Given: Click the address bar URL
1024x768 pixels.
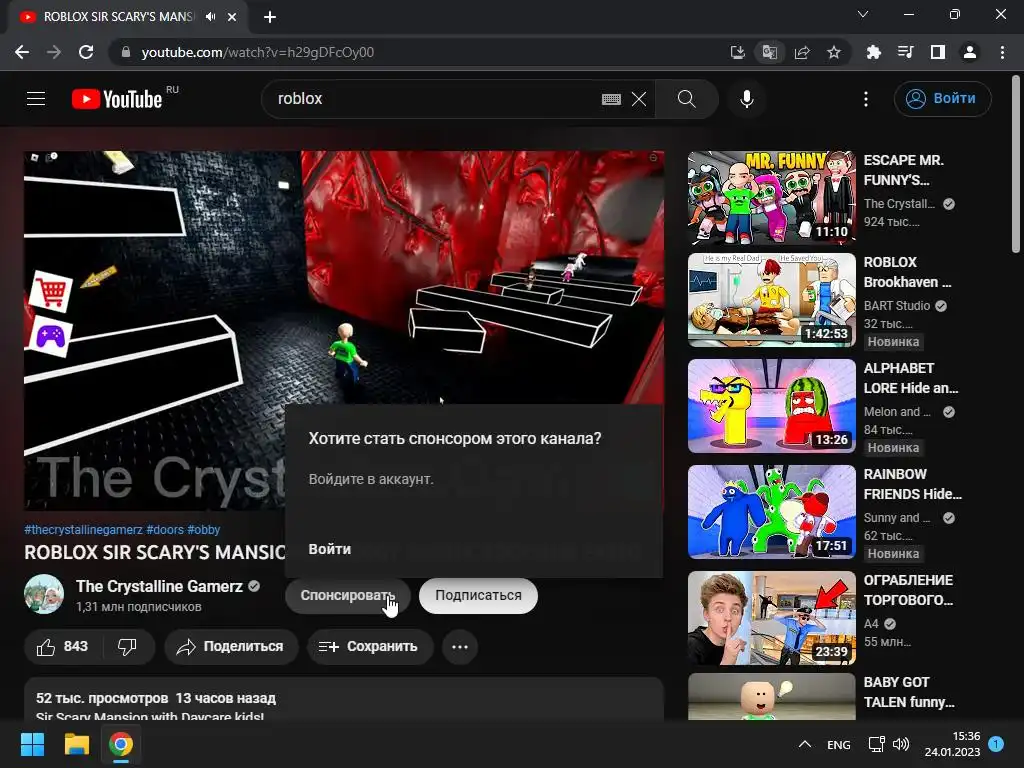Looking at the screenshot, I should click(257, 52).
